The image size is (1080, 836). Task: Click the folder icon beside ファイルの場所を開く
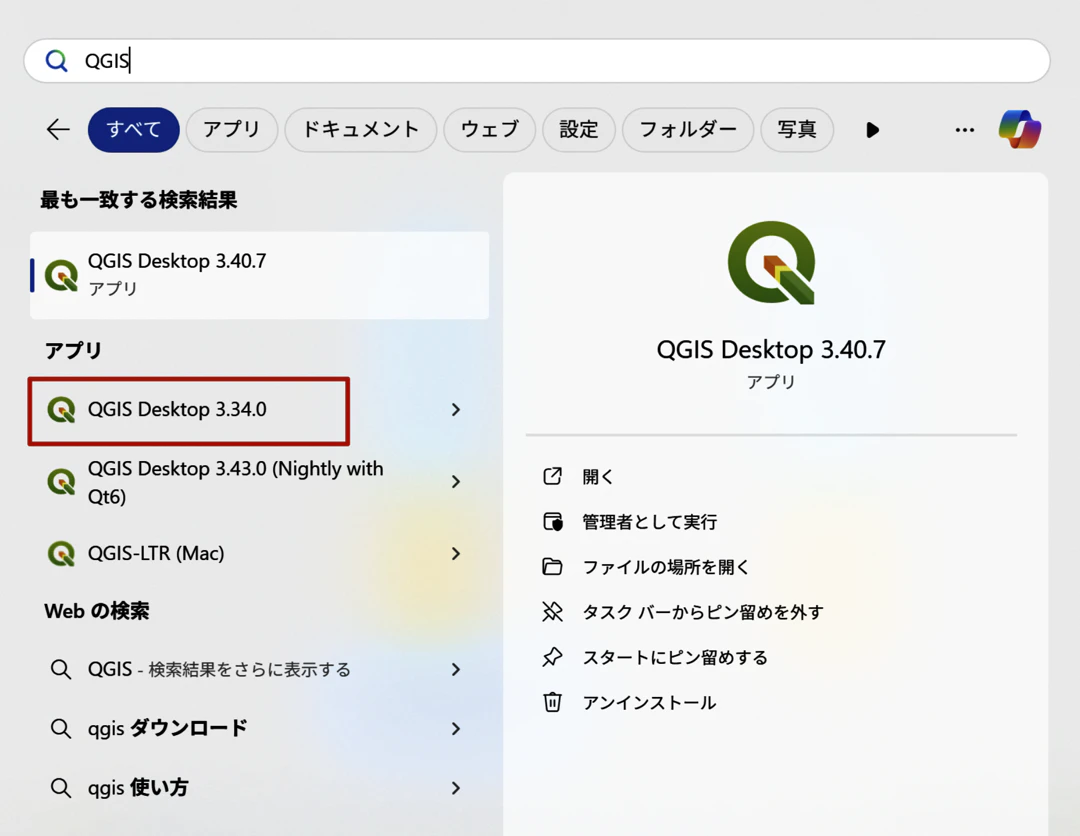tap(553, 566)
